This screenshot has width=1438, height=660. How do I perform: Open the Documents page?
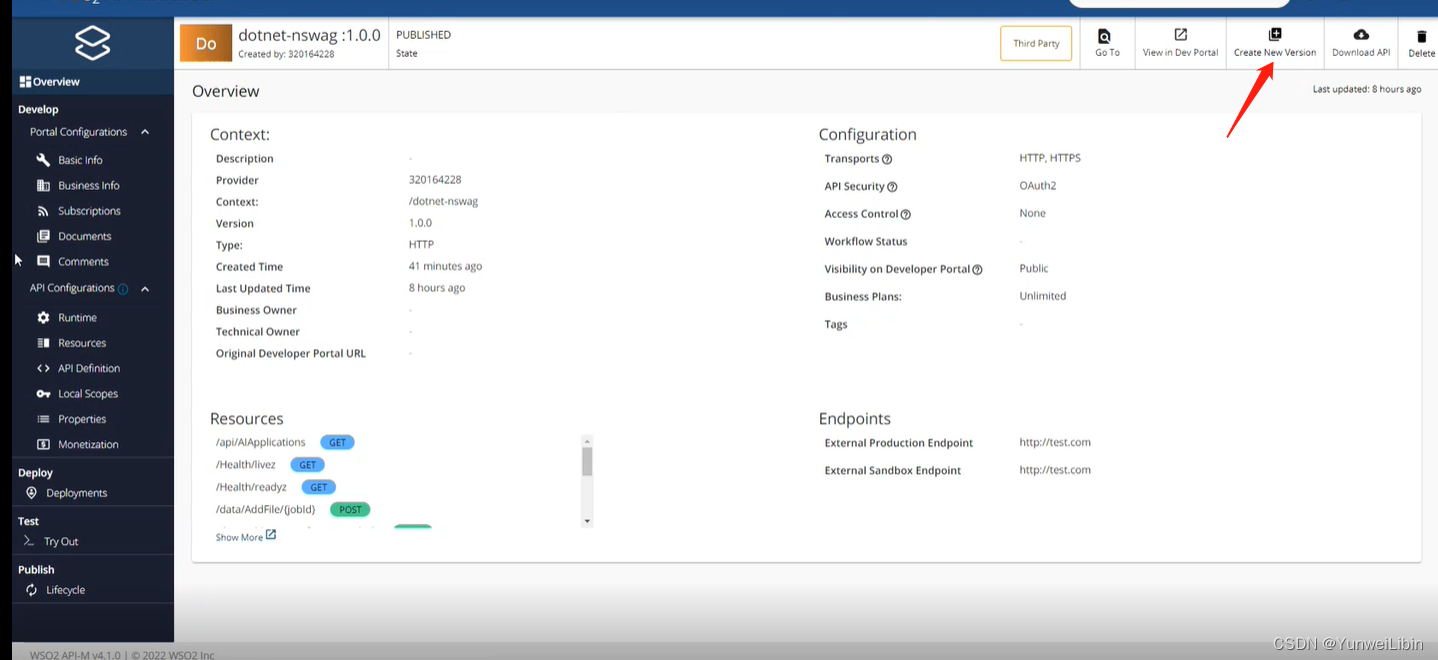click(x=85, y=236)
